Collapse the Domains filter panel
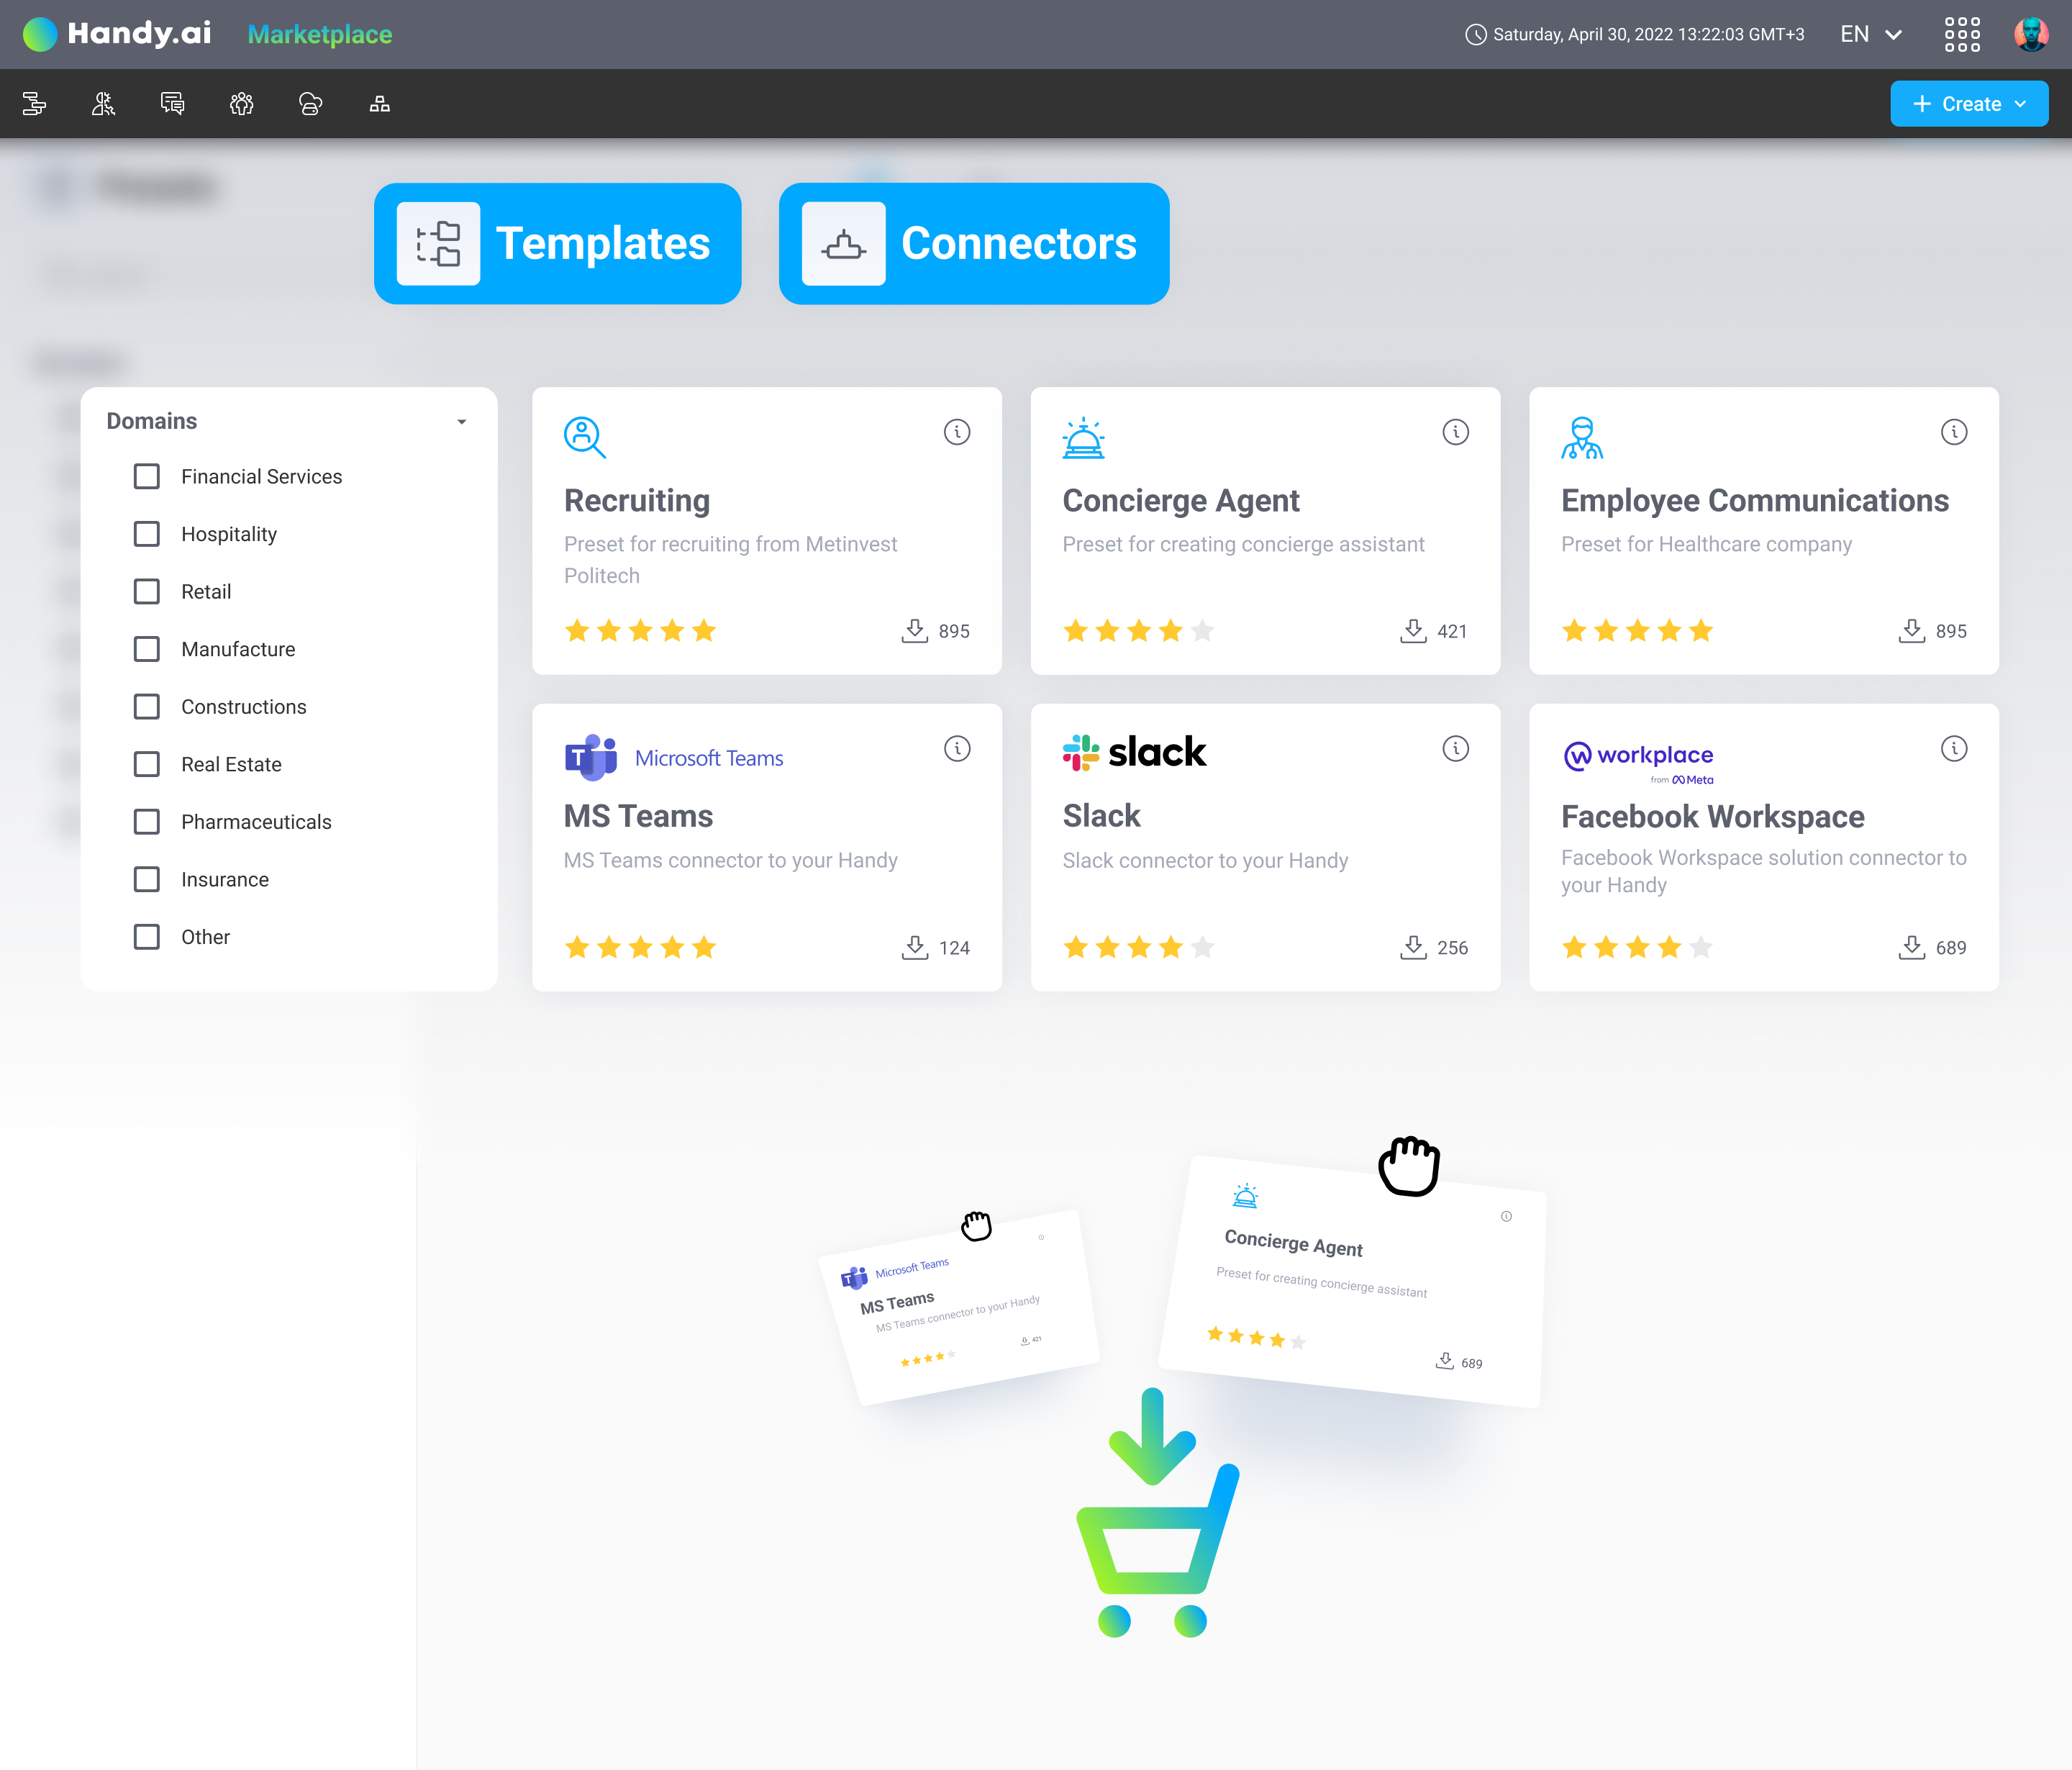Screen dimensions: 2072x1770 point(461,421)
